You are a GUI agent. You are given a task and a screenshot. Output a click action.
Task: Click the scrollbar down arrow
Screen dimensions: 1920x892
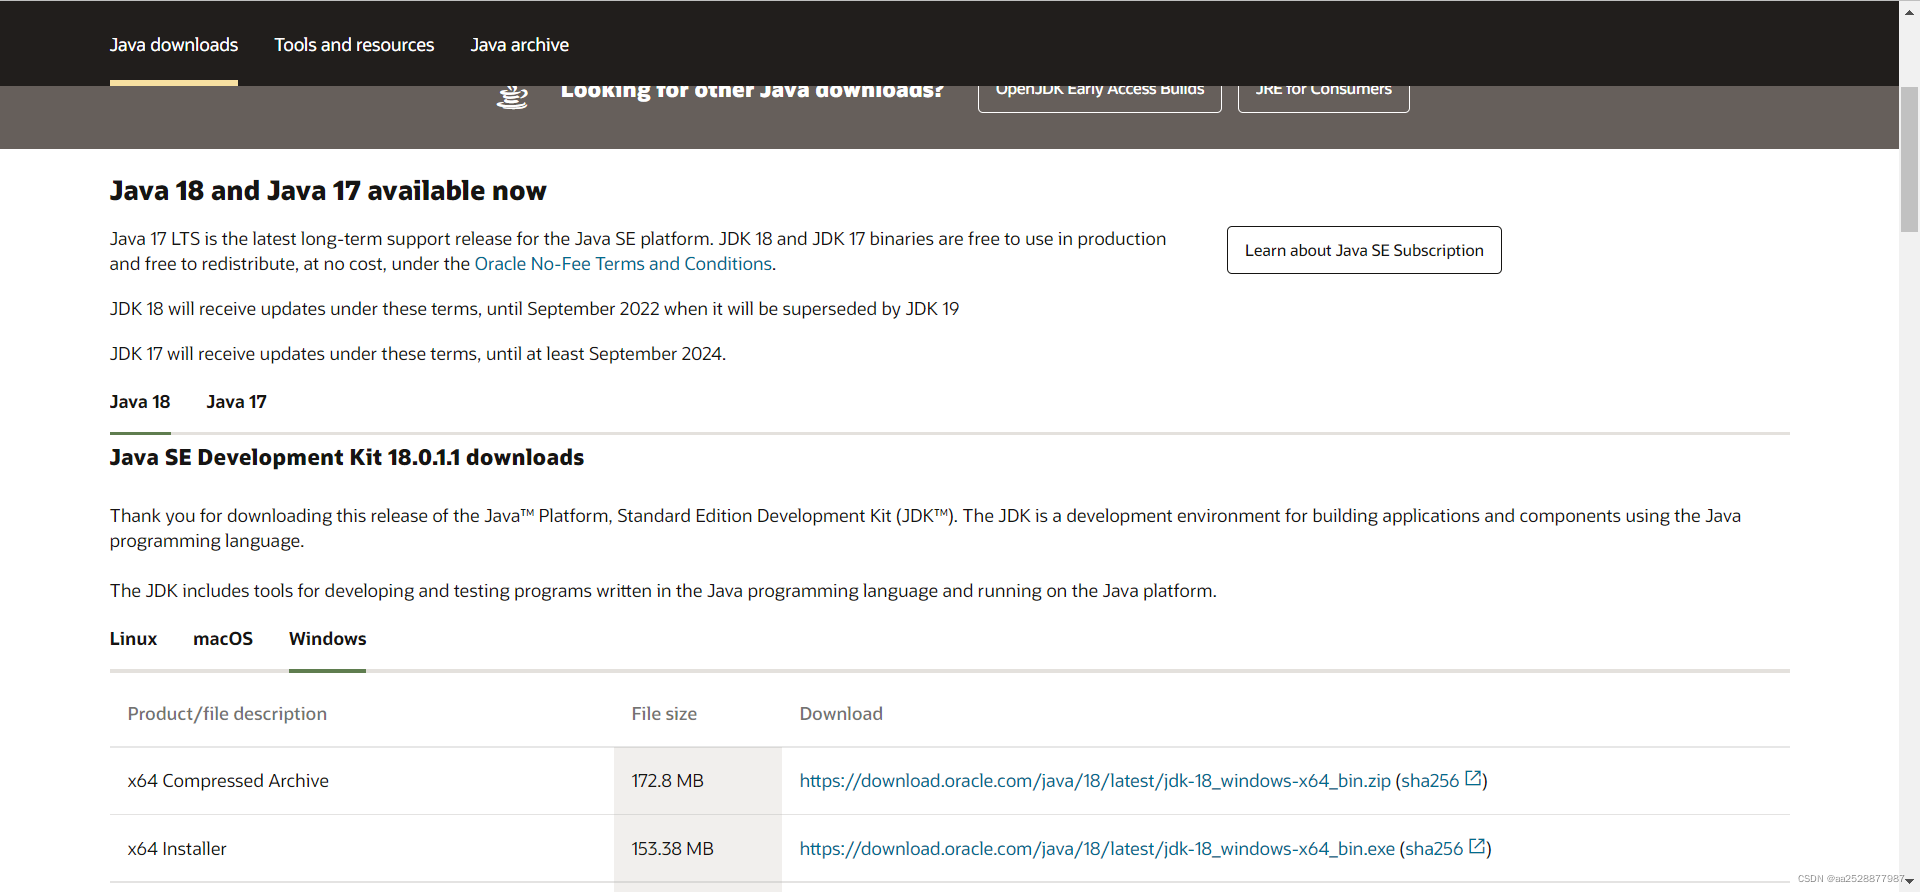(1909, 881)
